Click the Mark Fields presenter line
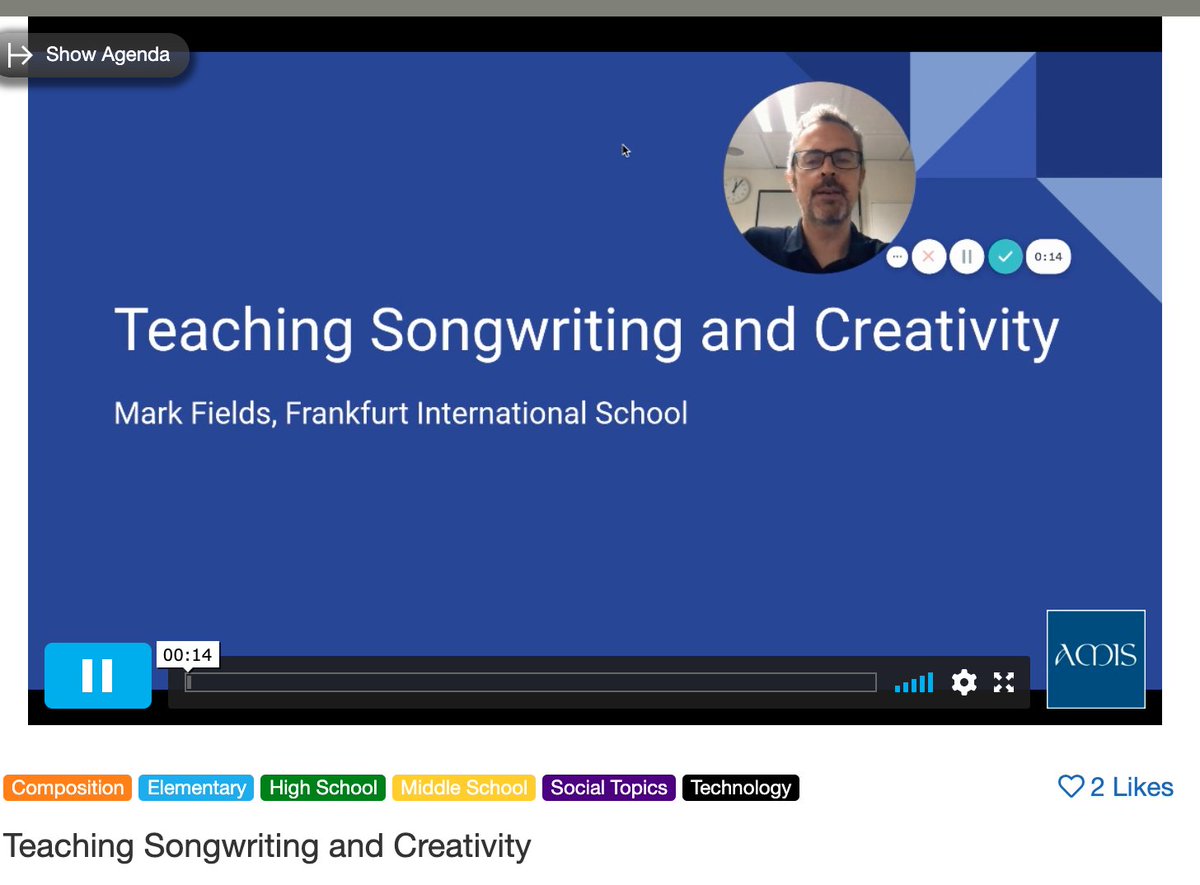Screen dimensions: 1200x885 (401, 413)
